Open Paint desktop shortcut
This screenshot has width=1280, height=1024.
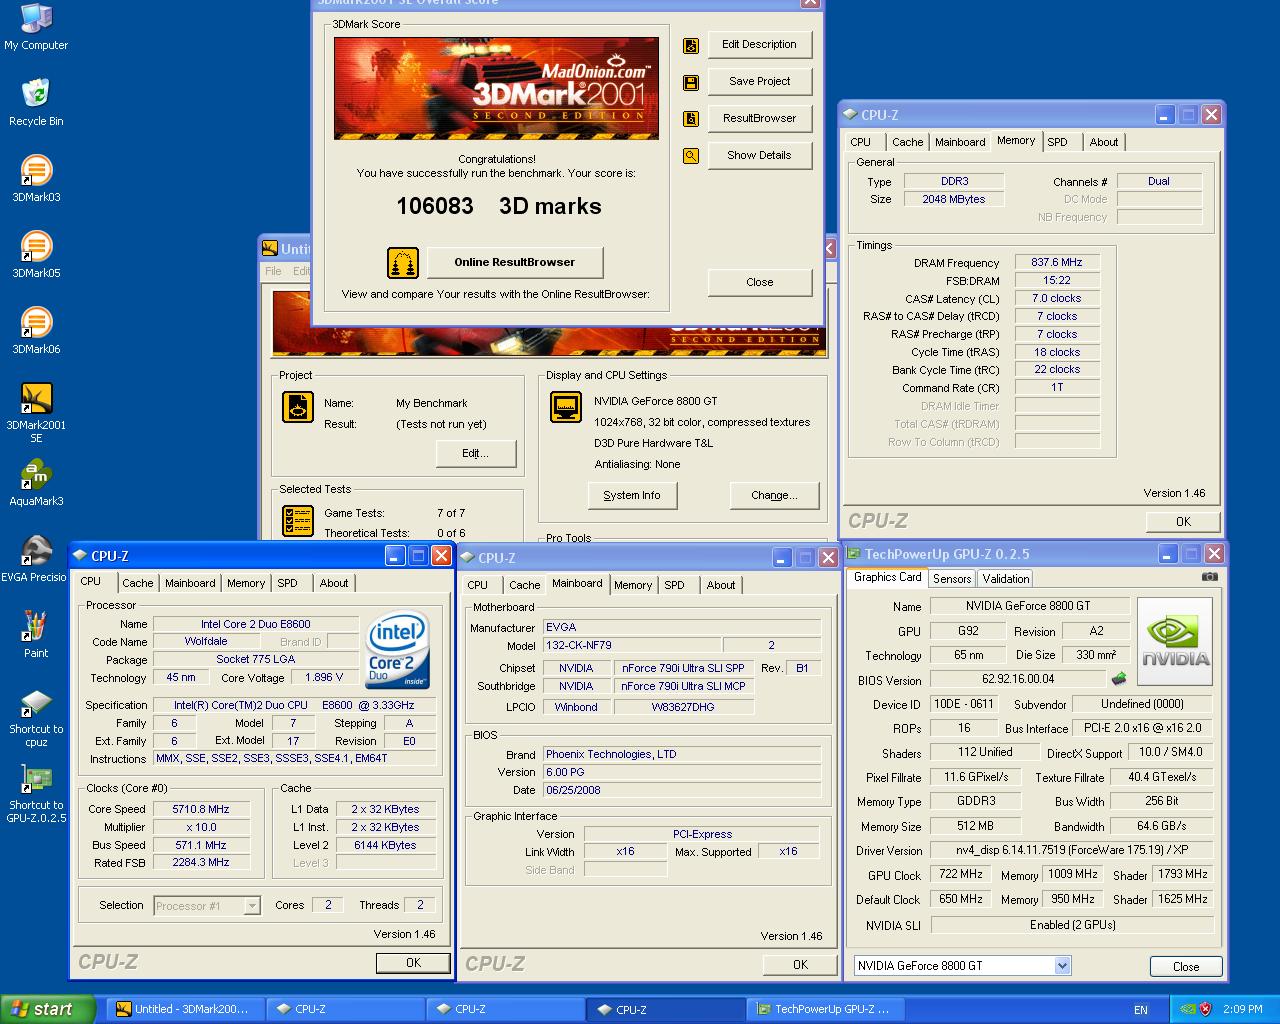click(36, 634)
